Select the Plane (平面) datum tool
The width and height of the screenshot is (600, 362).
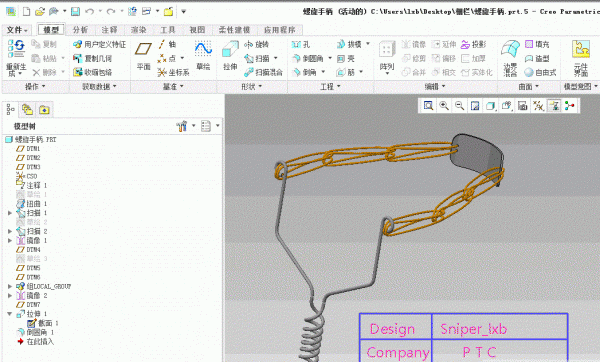143,55
